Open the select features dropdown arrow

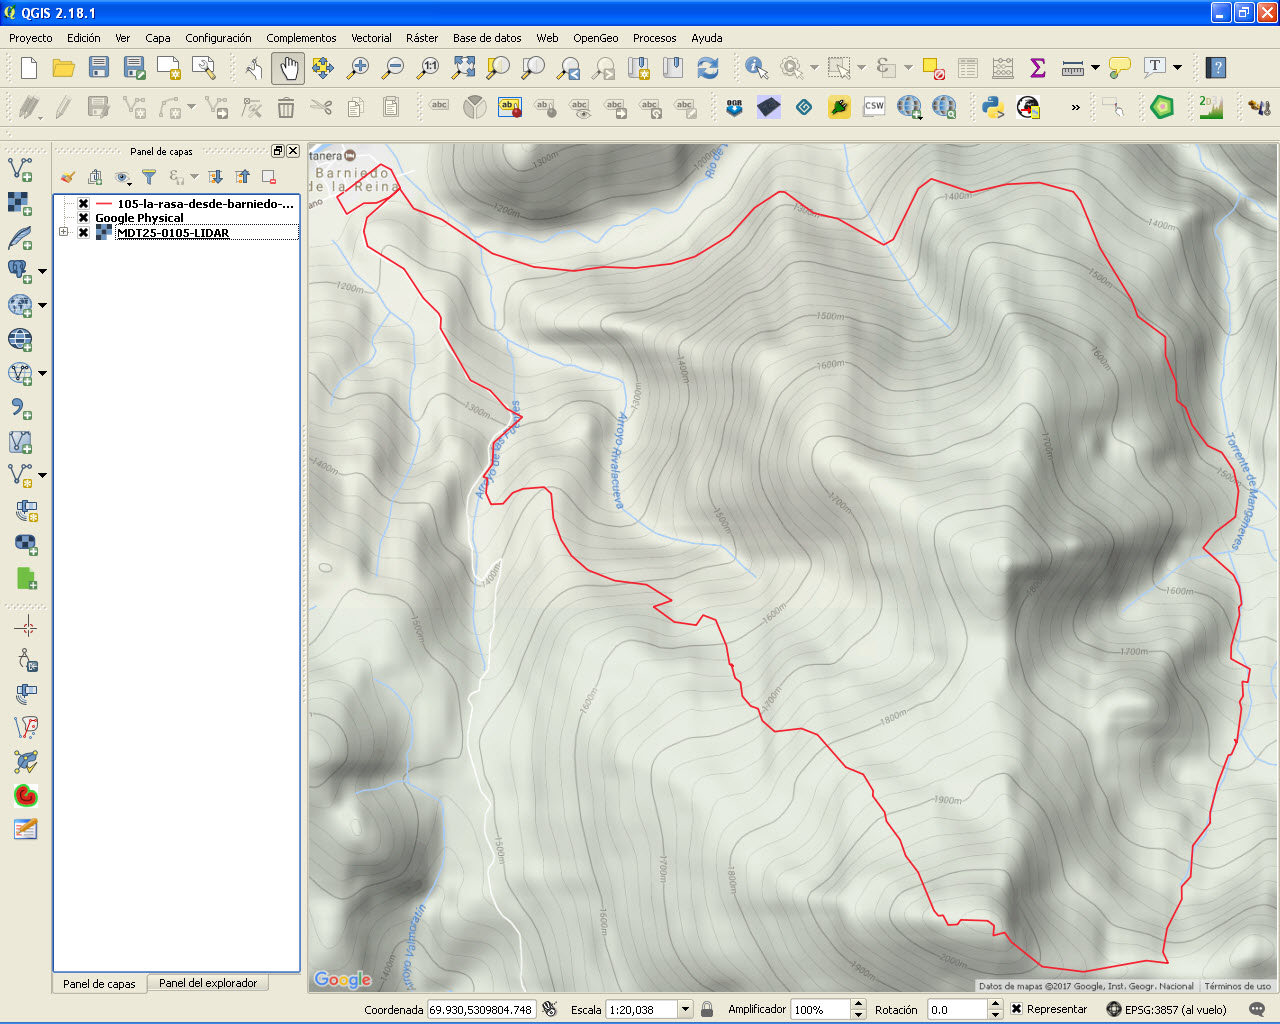point(861,68)
